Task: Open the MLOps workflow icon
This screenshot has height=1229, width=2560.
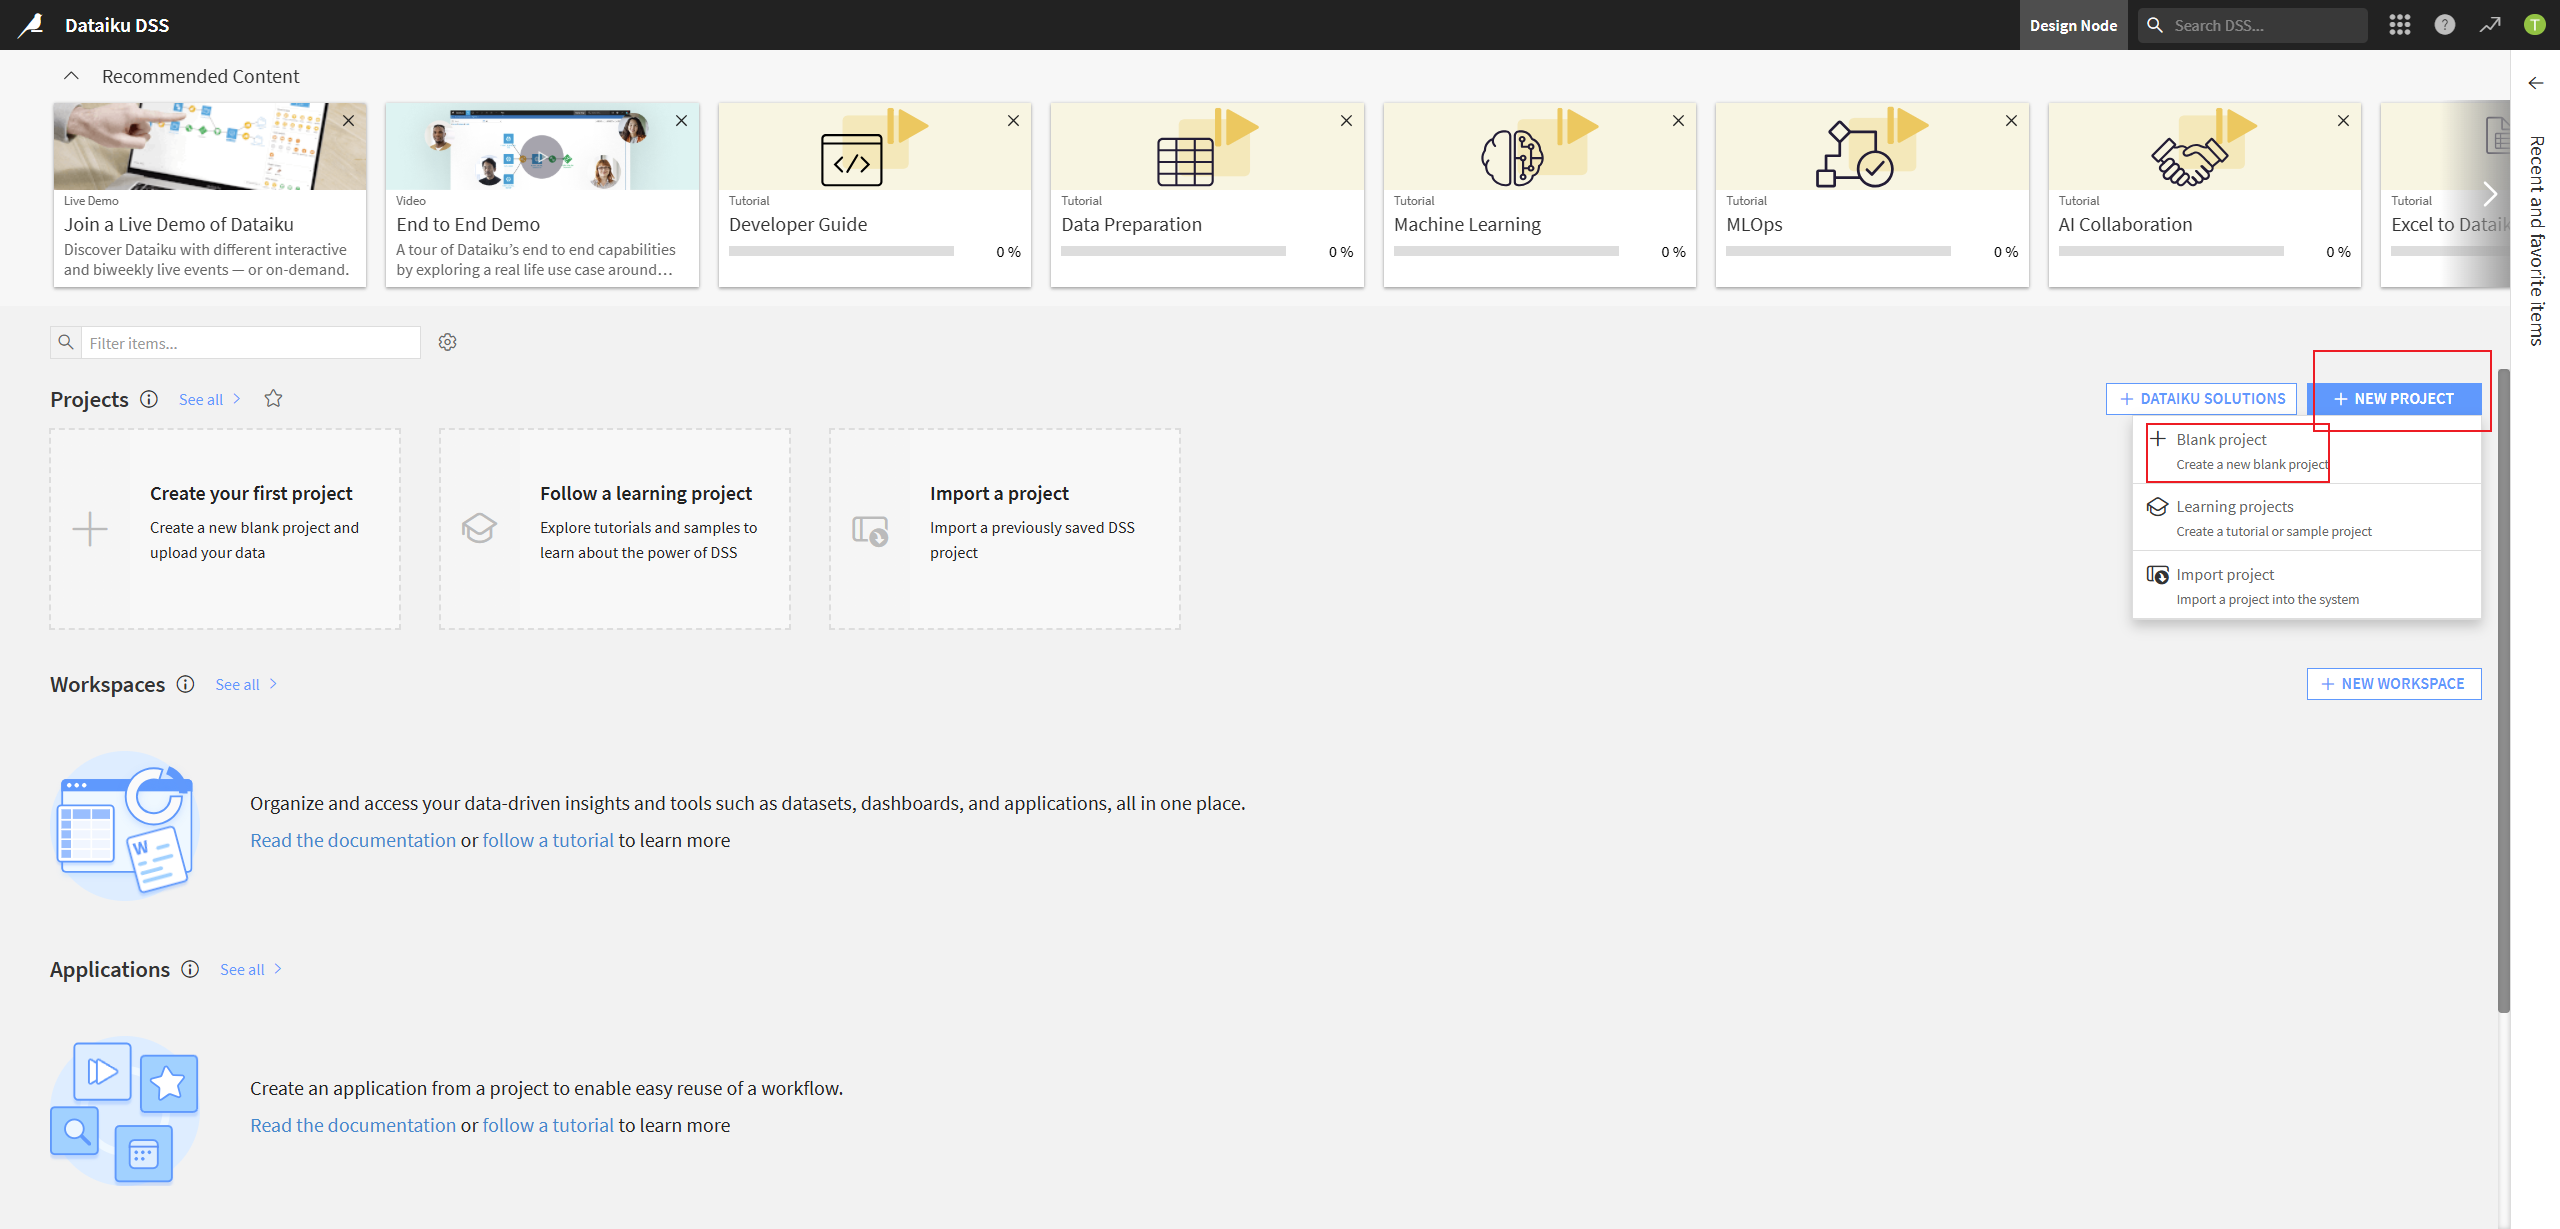Action: point(1855,154)
